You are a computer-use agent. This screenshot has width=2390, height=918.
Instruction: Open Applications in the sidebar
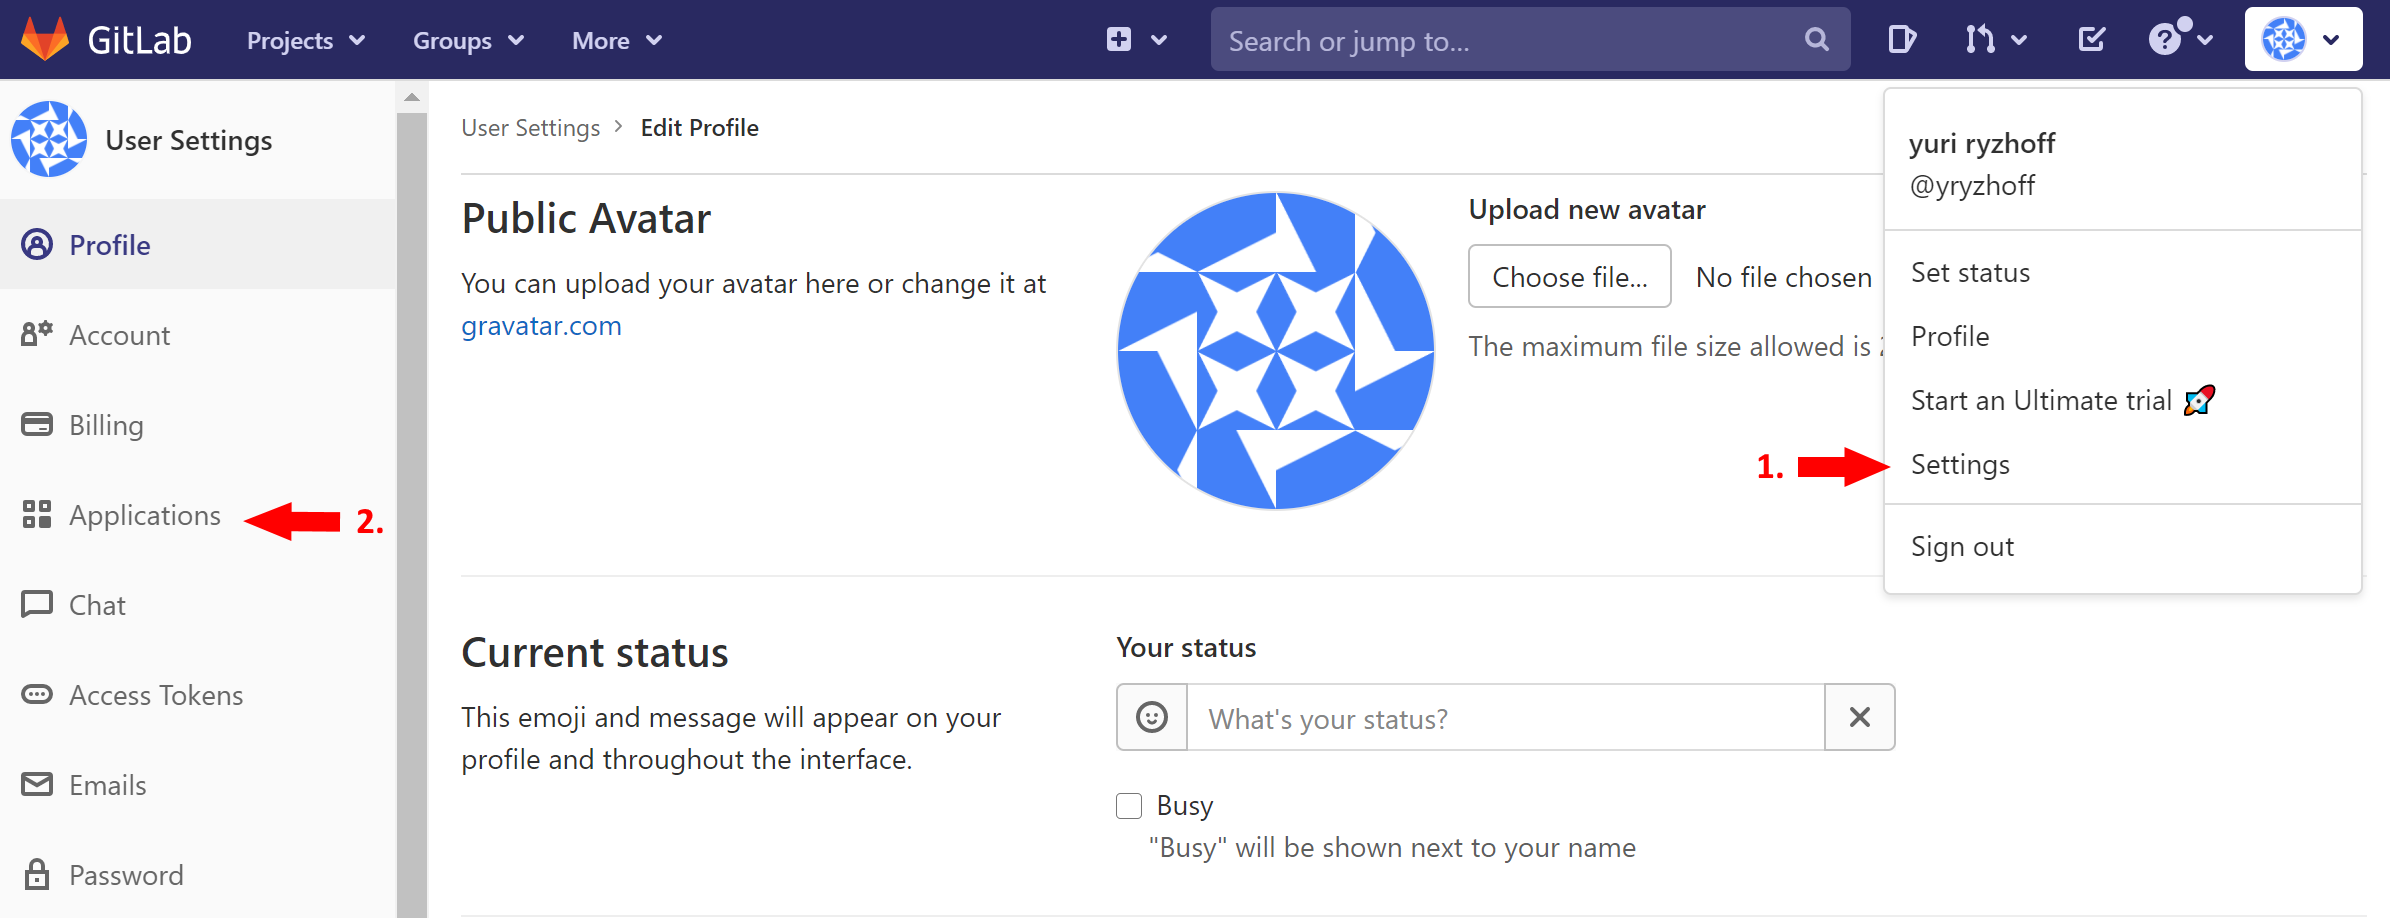tap(145, 516)
